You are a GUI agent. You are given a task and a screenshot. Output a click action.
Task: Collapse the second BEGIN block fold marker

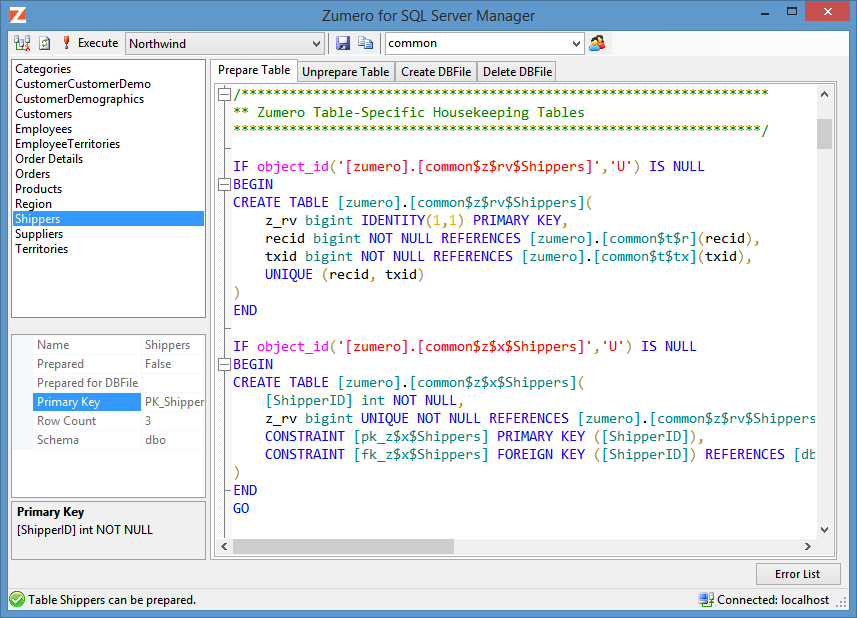pyautogui.click(x=224, y=364)
